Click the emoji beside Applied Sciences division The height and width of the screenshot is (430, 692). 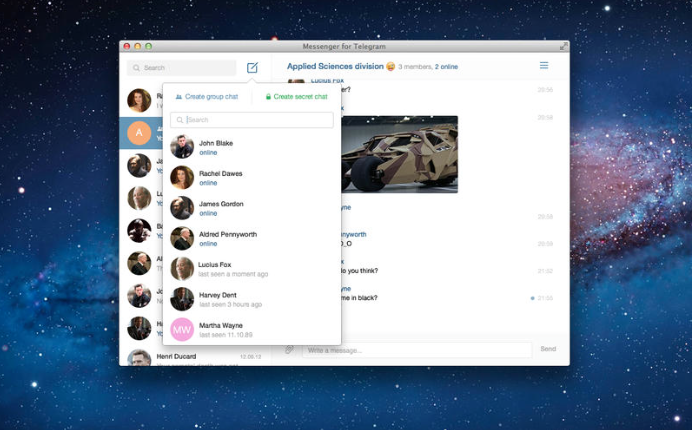click(x=391, y=67)
